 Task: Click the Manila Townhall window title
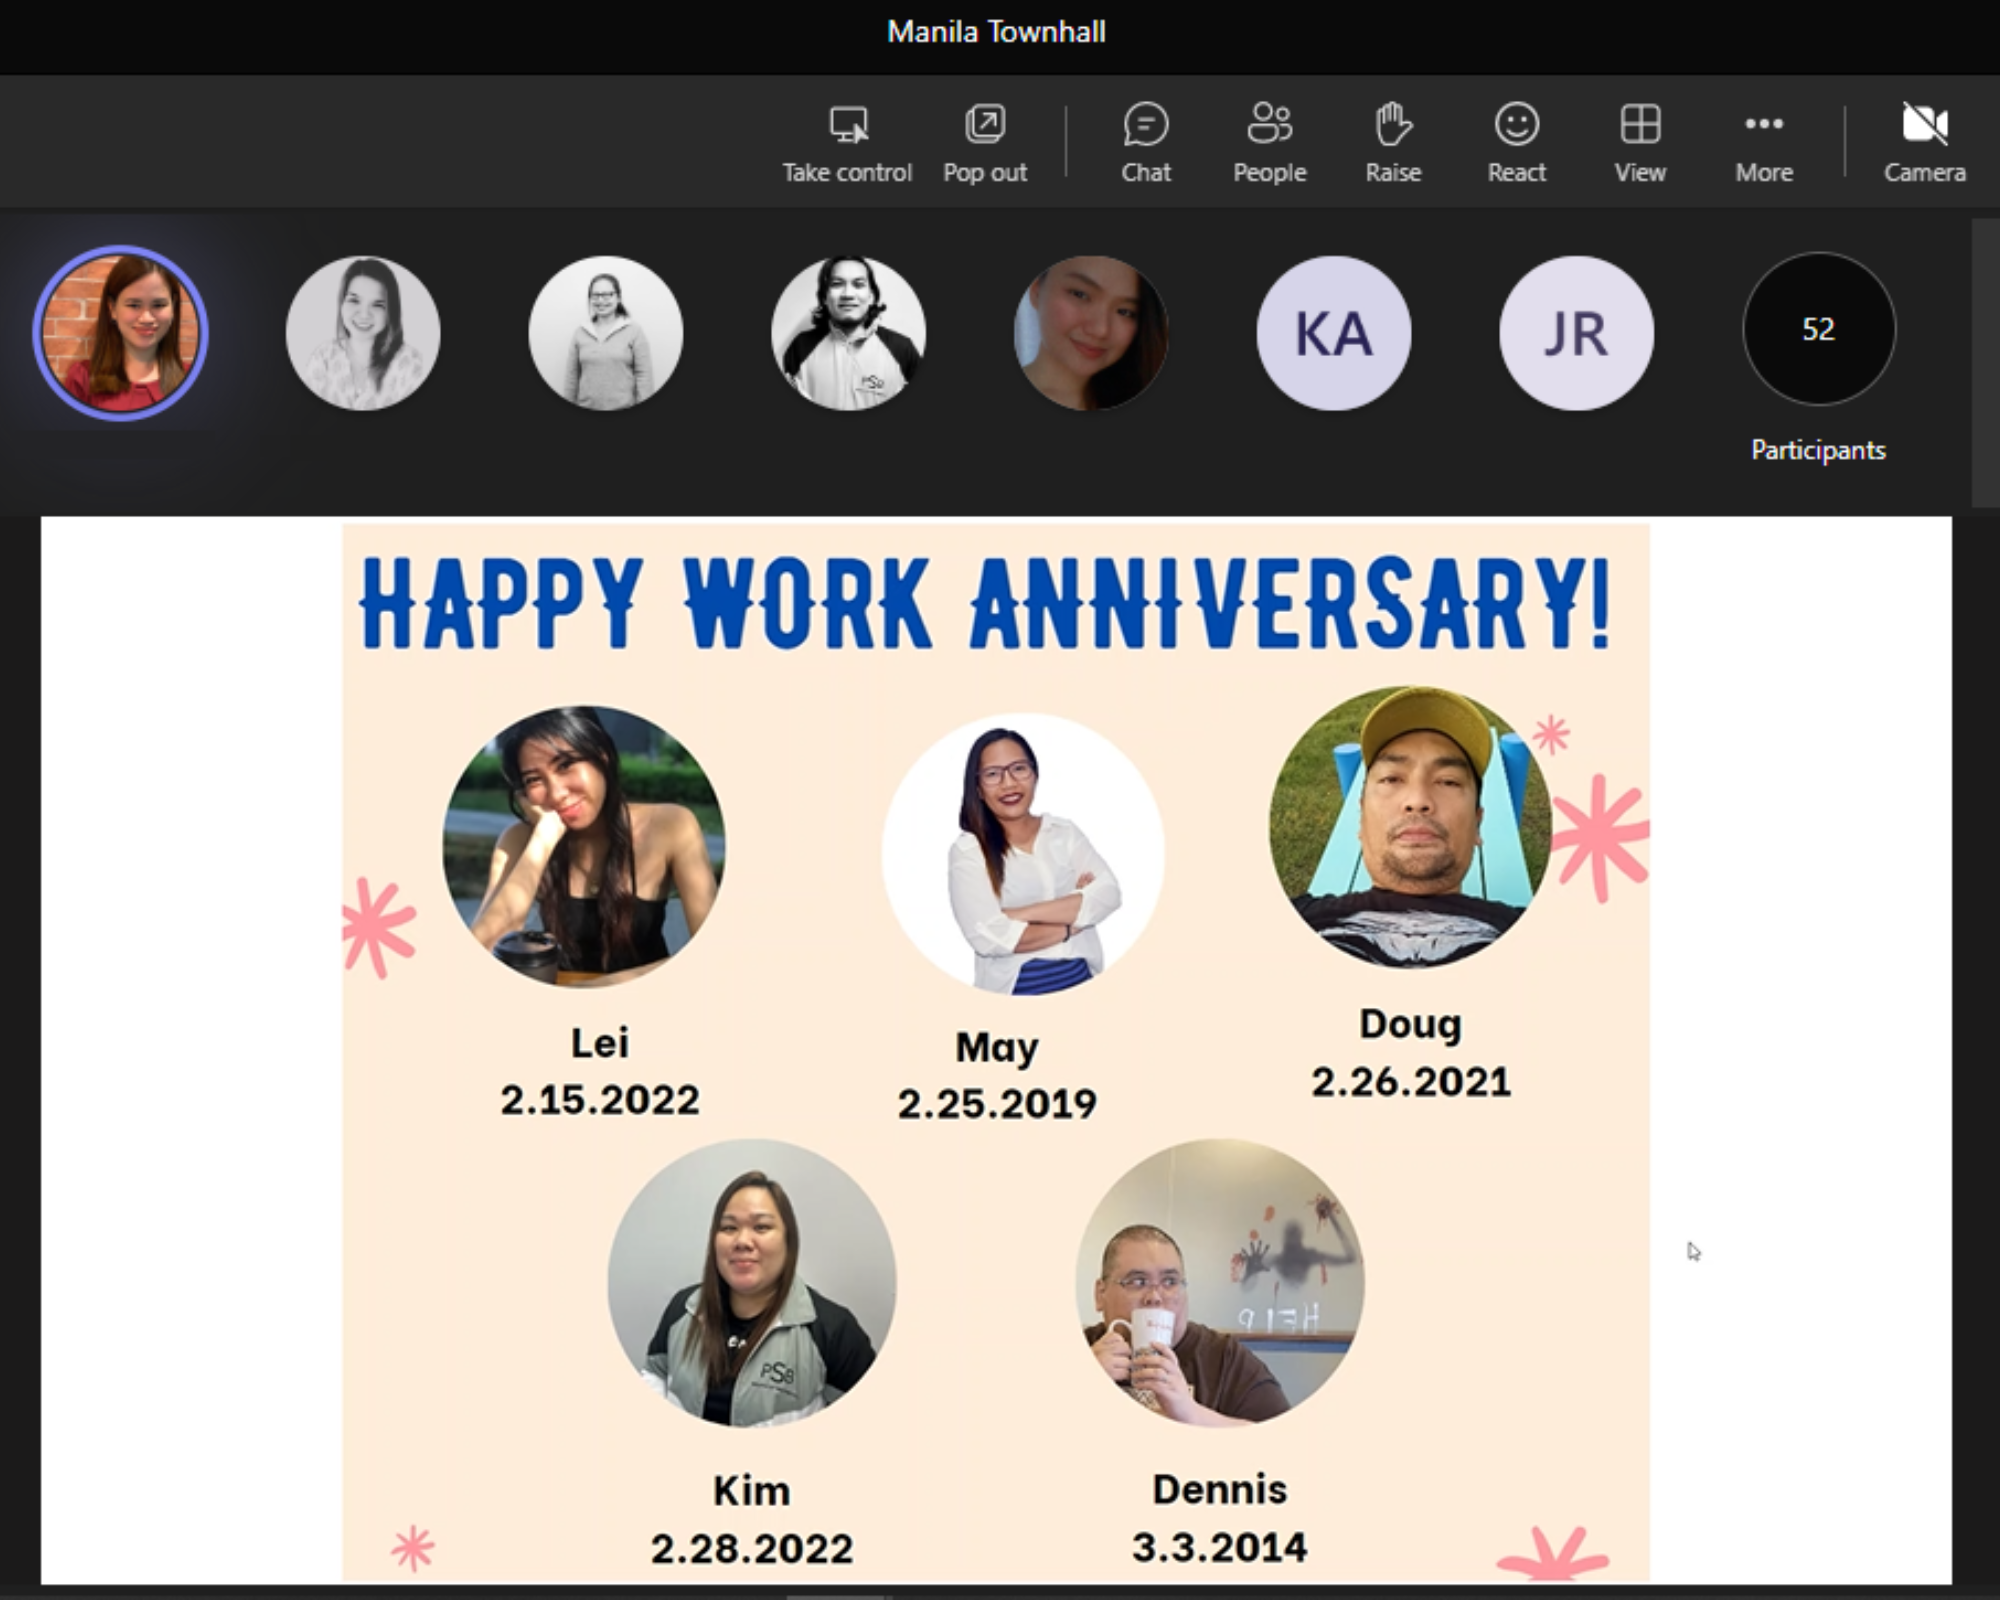(996, 32)
